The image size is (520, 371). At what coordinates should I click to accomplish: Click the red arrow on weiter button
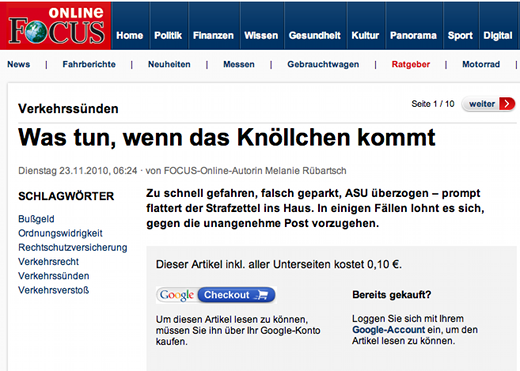[x=507, y=104]
